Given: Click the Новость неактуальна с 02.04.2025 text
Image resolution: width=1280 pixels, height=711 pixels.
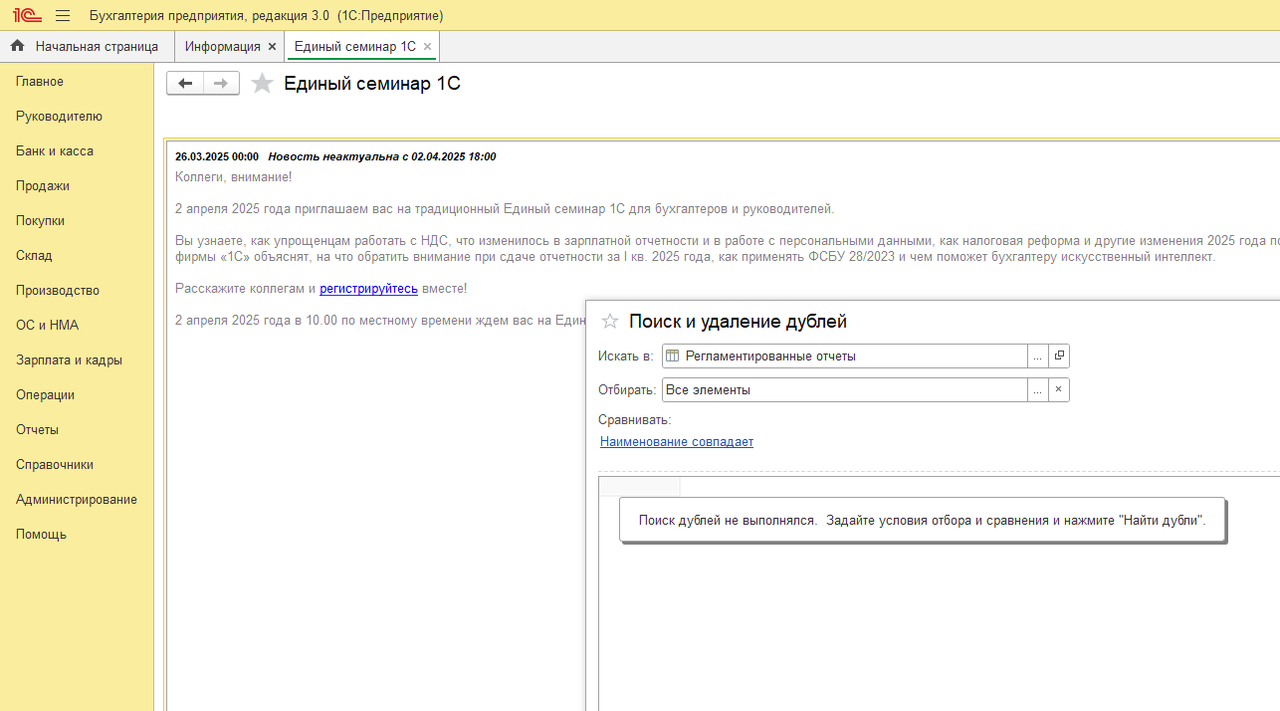Looking at the screenshot, I should point(382,157).
